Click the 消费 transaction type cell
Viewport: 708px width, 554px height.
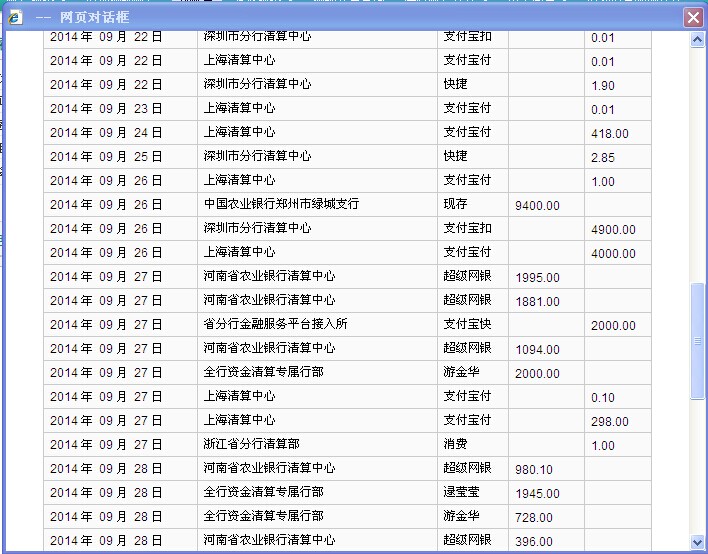coord(456,444)
